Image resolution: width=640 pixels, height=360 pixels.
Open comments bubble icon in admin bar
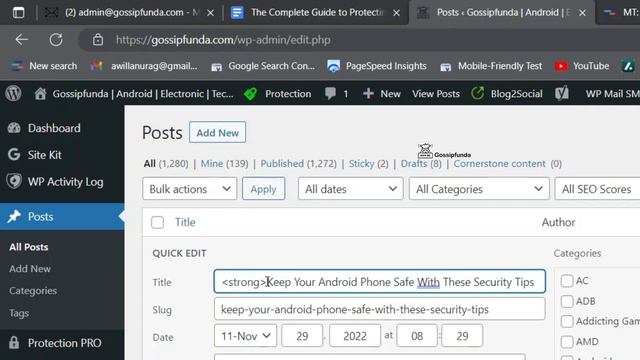click(330, 94)
